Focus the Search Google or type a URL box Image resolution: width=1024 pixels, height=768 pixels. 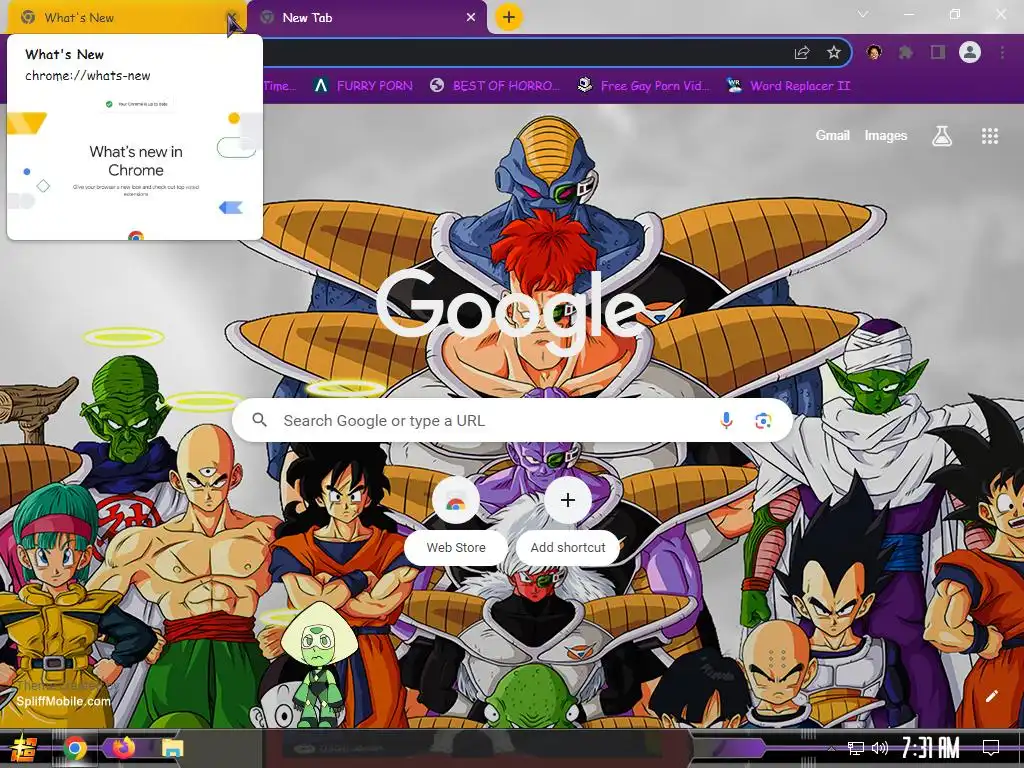[512, 420]
